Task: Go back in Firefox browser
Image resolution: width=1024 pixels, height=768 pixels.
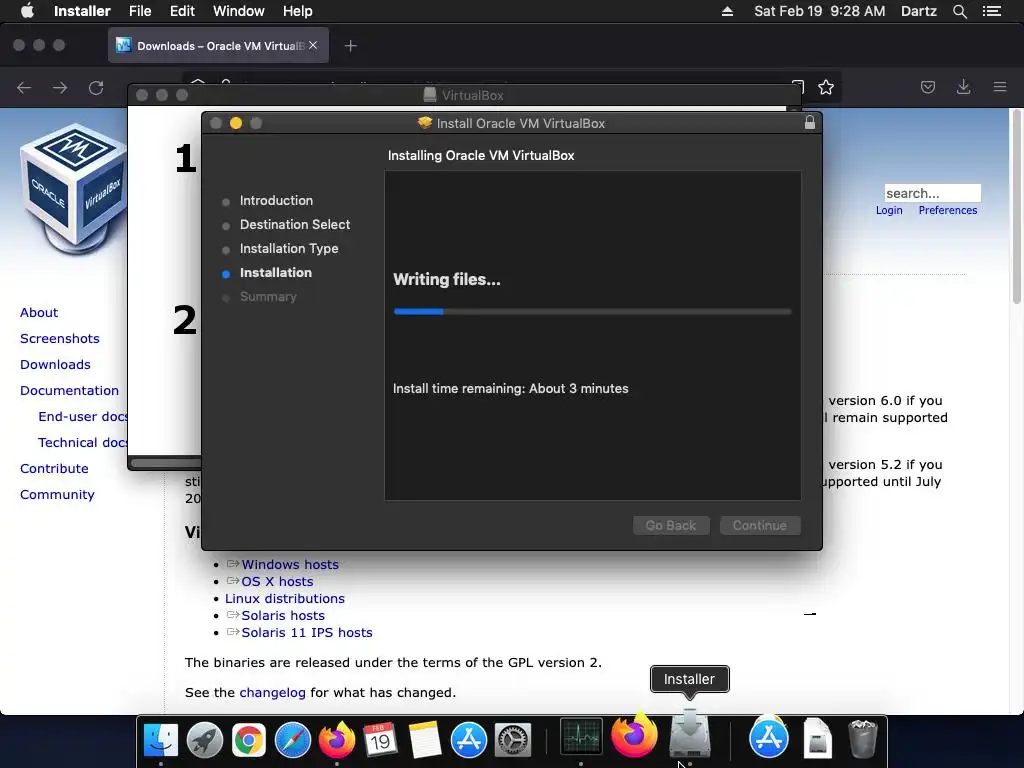Action: [x=24, y=88]
